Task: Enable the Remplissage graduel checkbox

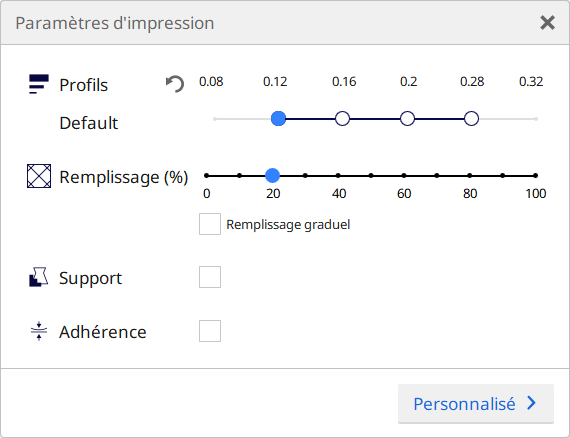Action: pyautogui.click(x=210, y=224)
